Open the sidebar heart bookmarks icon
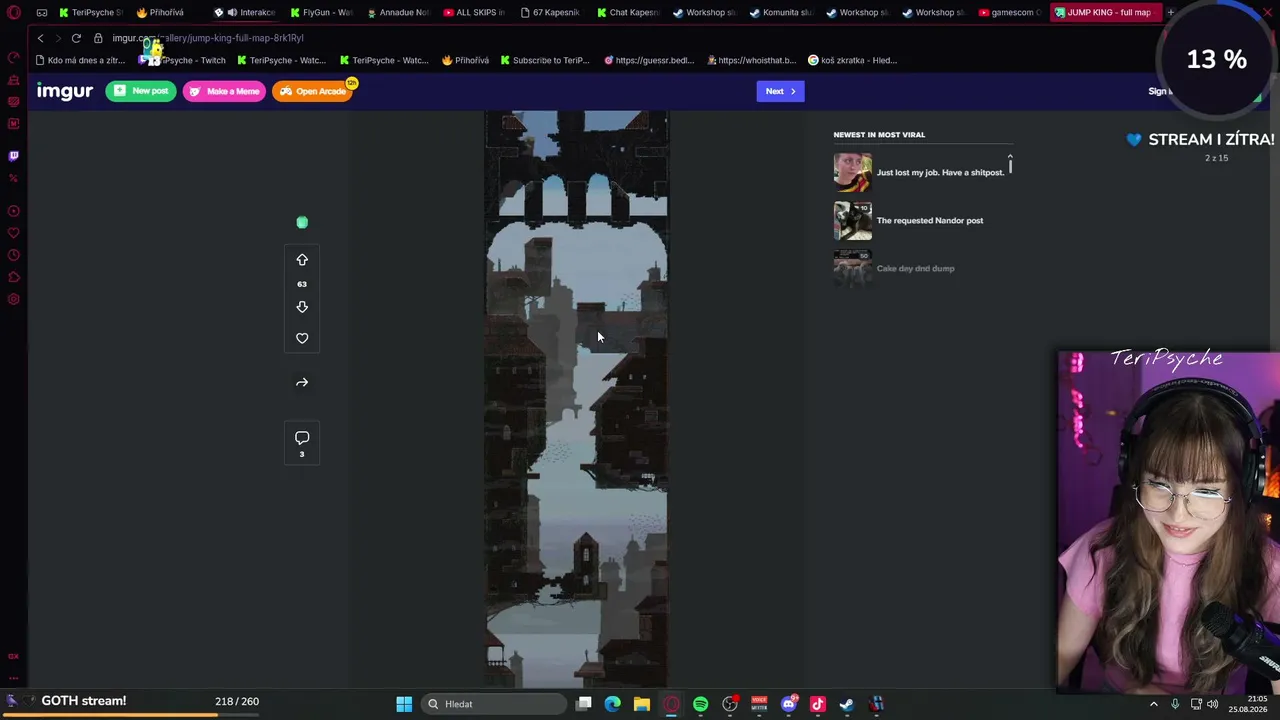Image resolution: width=1280 pixels, height=720 pixels. pyautogui.click(x=13, y=233)
